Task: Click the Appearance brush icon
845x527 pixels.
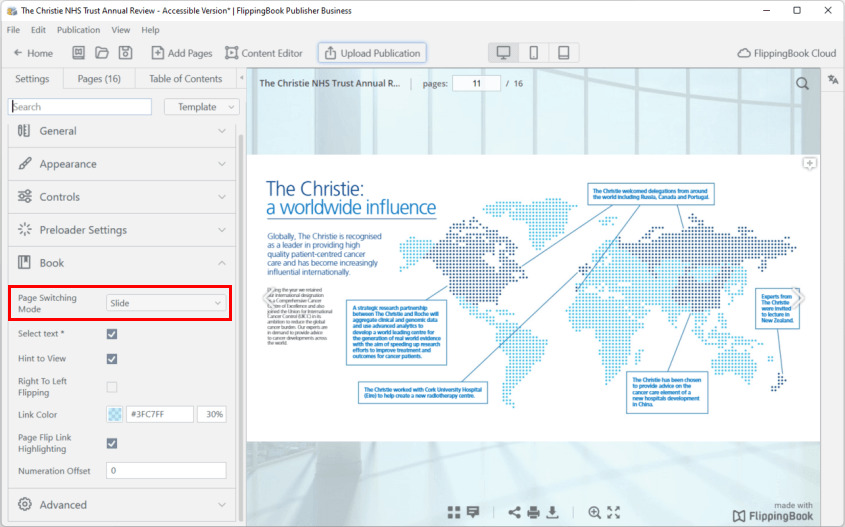Action: (25, 163)
